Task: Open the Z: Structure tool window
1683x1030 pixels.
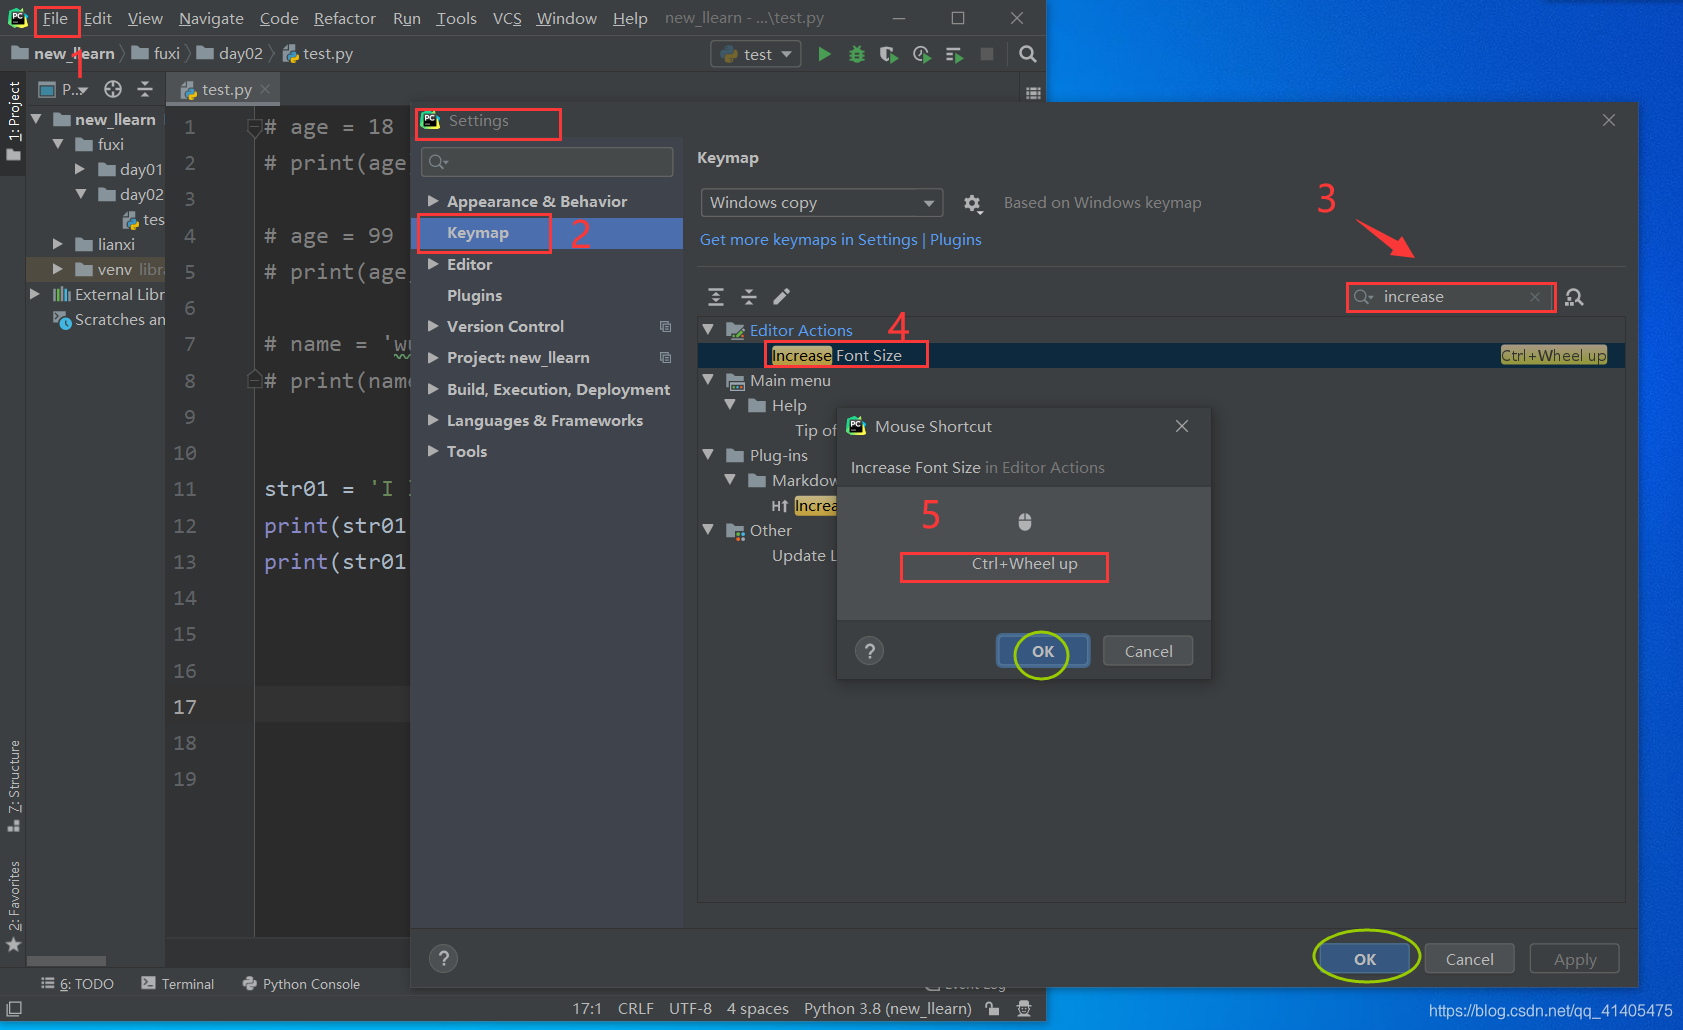Action: (13, 786)
